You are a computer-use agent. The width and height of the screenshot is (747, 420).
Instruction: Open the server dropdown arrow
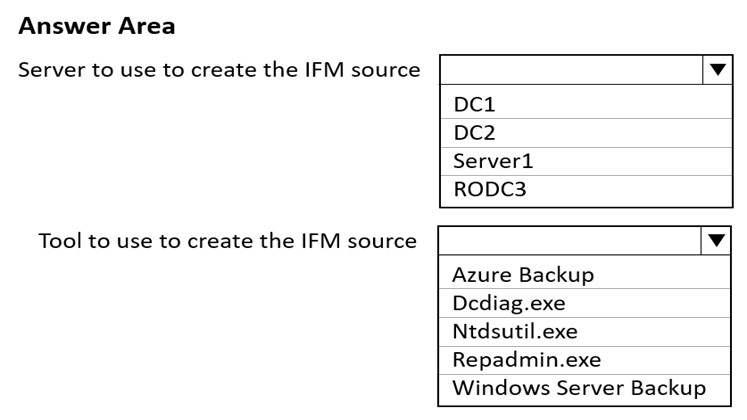717,70
